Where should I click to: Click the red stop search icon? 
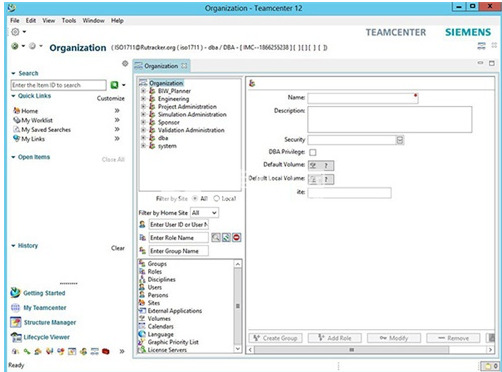point(237,237)
